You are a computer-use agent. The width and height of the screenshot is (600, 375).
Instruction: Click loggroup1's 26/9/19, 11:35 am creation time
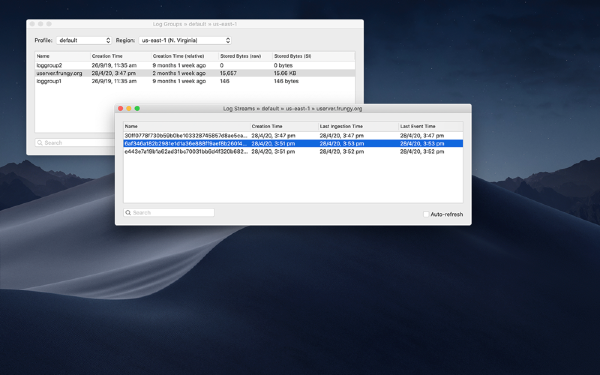coord(114,81)
